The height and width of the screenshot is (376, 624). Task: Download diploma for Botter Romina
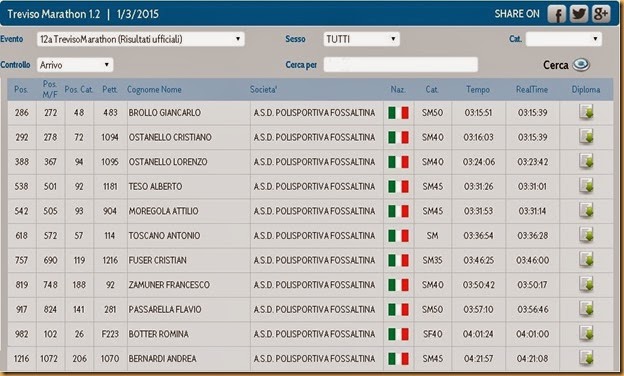coord(586,334)
